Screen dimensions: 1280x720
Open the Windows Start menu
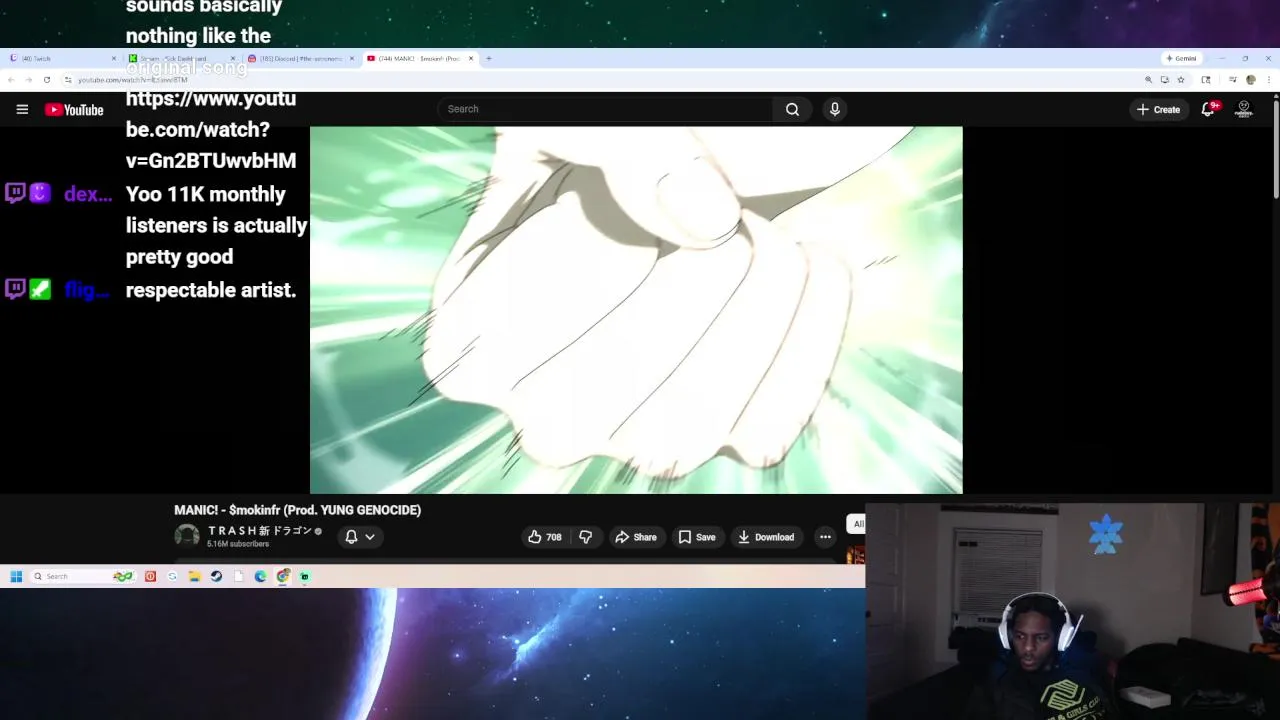[x=16, y=576]
